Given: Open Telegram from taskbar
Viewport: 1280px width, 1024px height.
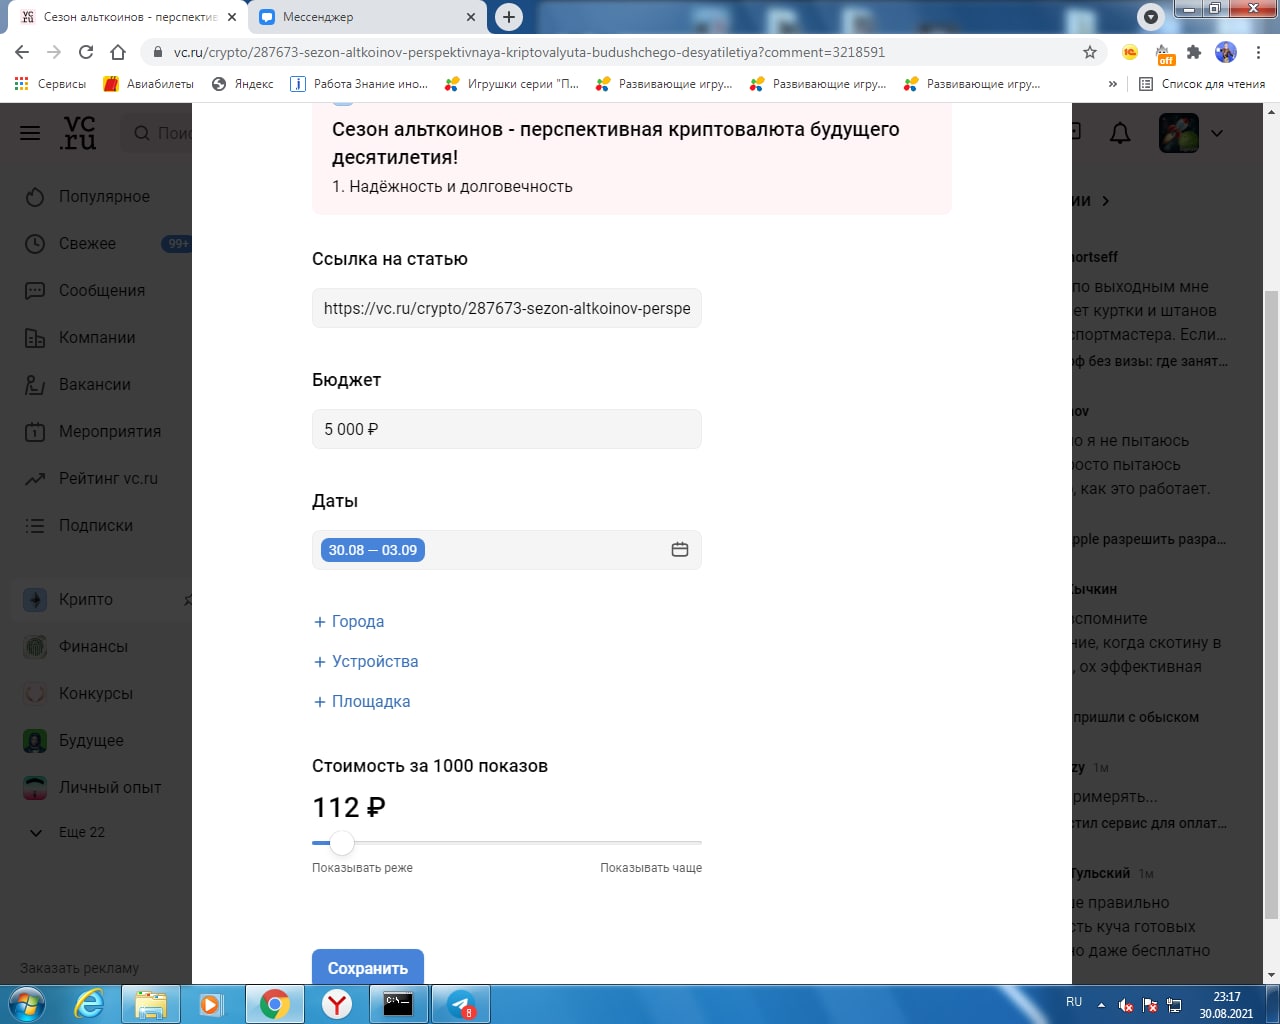Looking at the screenshot, I should coord(461,1004).
